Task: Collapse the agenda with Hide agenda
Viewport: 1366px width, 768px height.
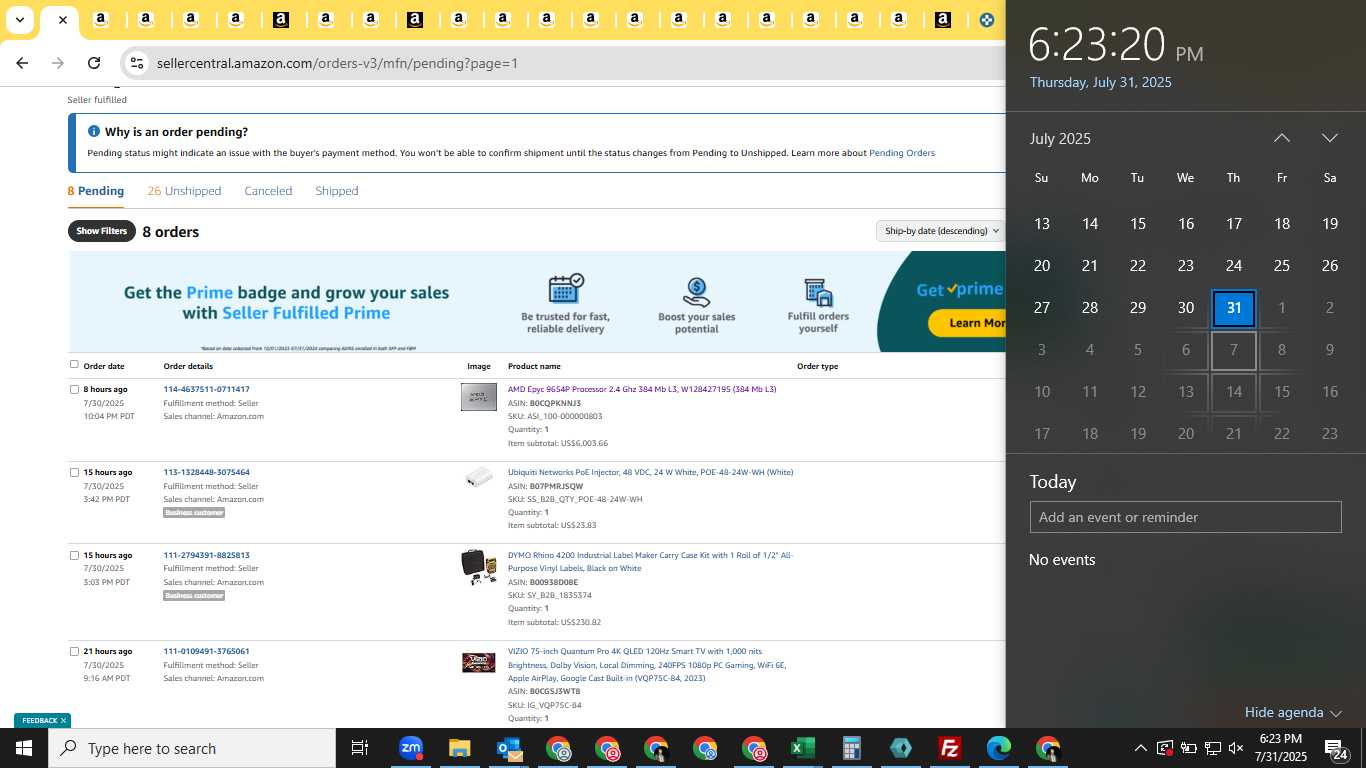Action: point(1293,712)
